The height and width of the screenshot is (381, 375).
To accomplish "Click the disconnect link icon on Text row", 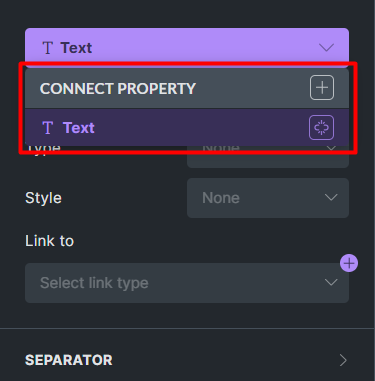I will 321,127.
